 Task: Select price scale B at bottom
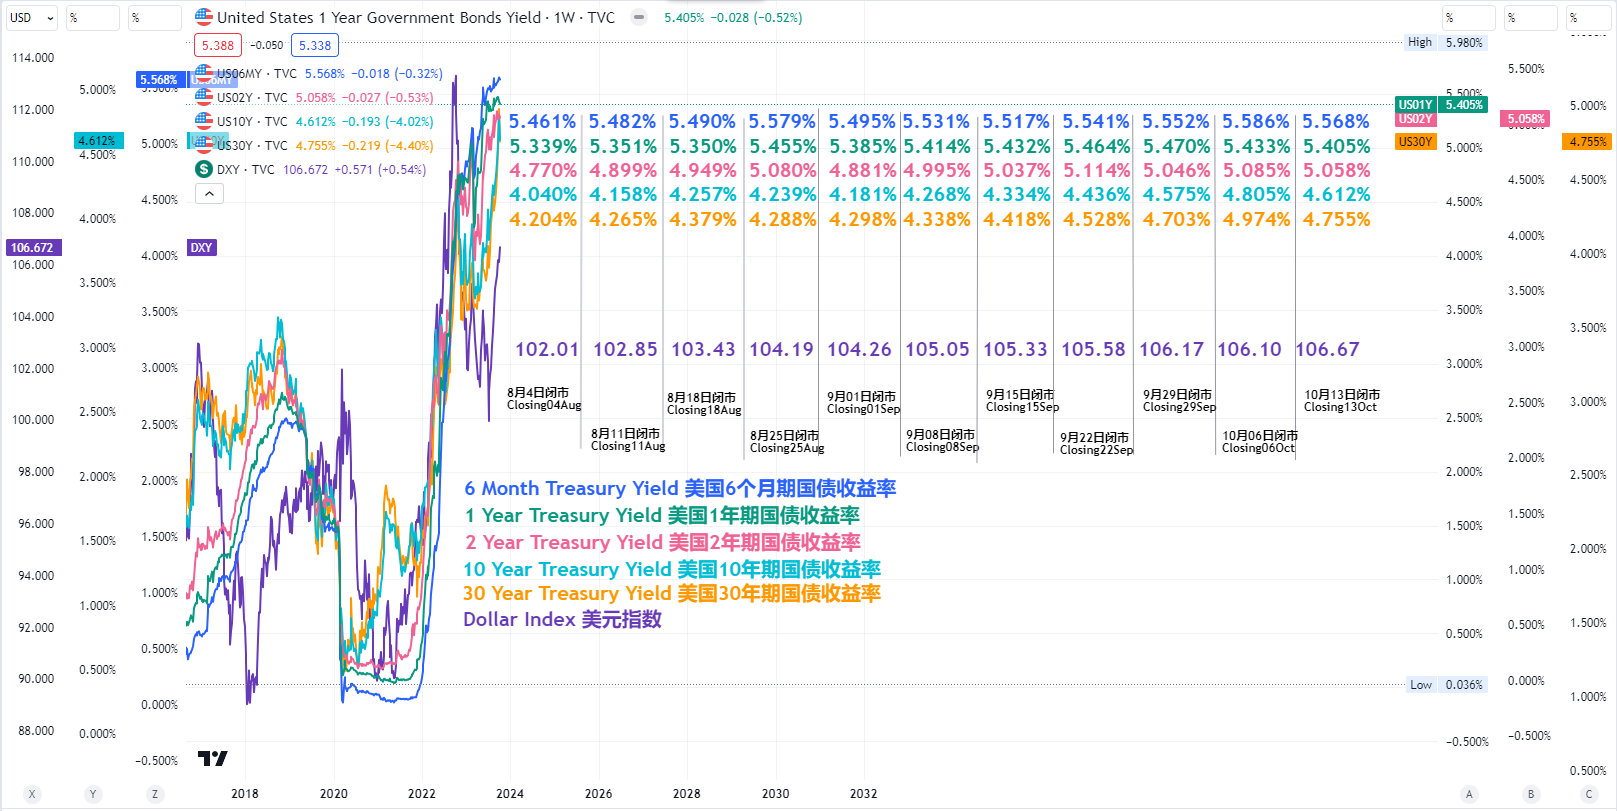(1530, 794)
